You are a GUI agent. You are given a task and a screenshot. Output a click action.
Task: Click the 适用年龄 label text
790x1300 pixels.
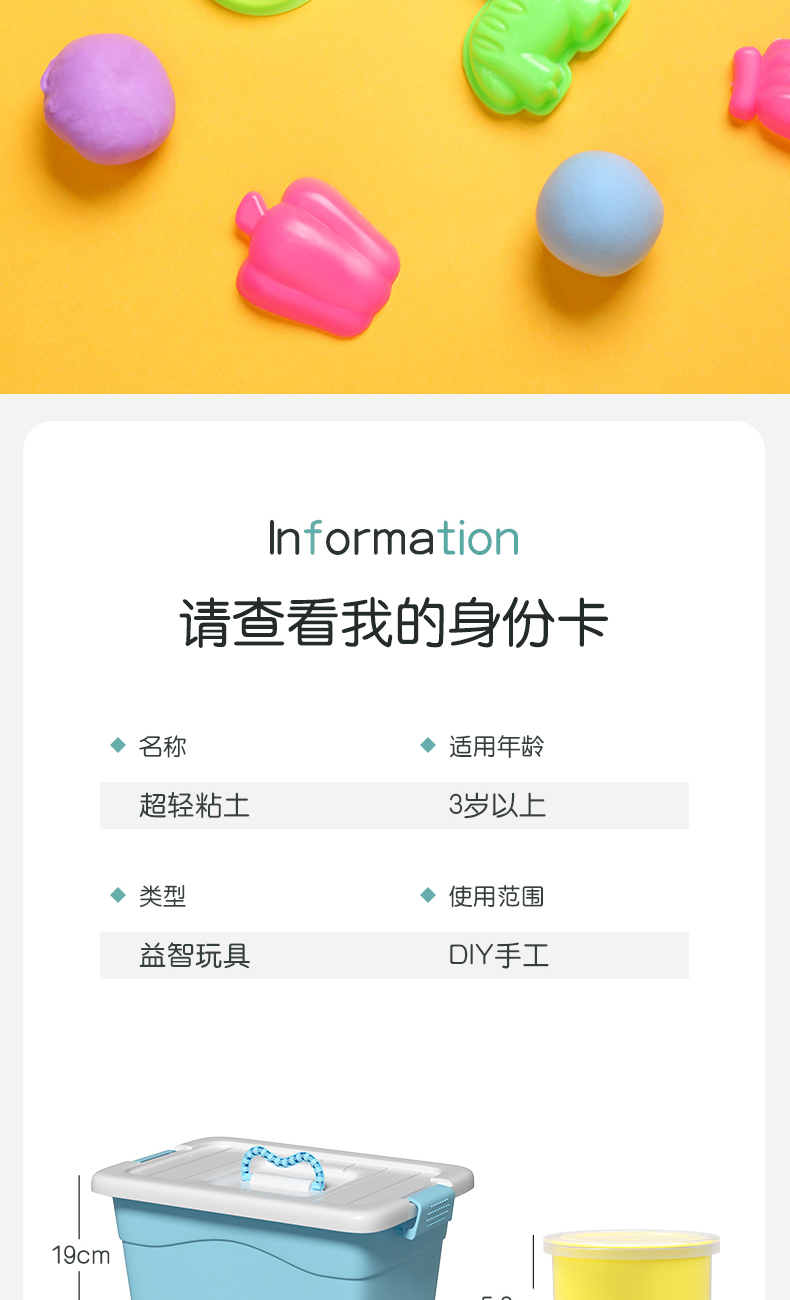pyautogui.click(x=496, y=746)
